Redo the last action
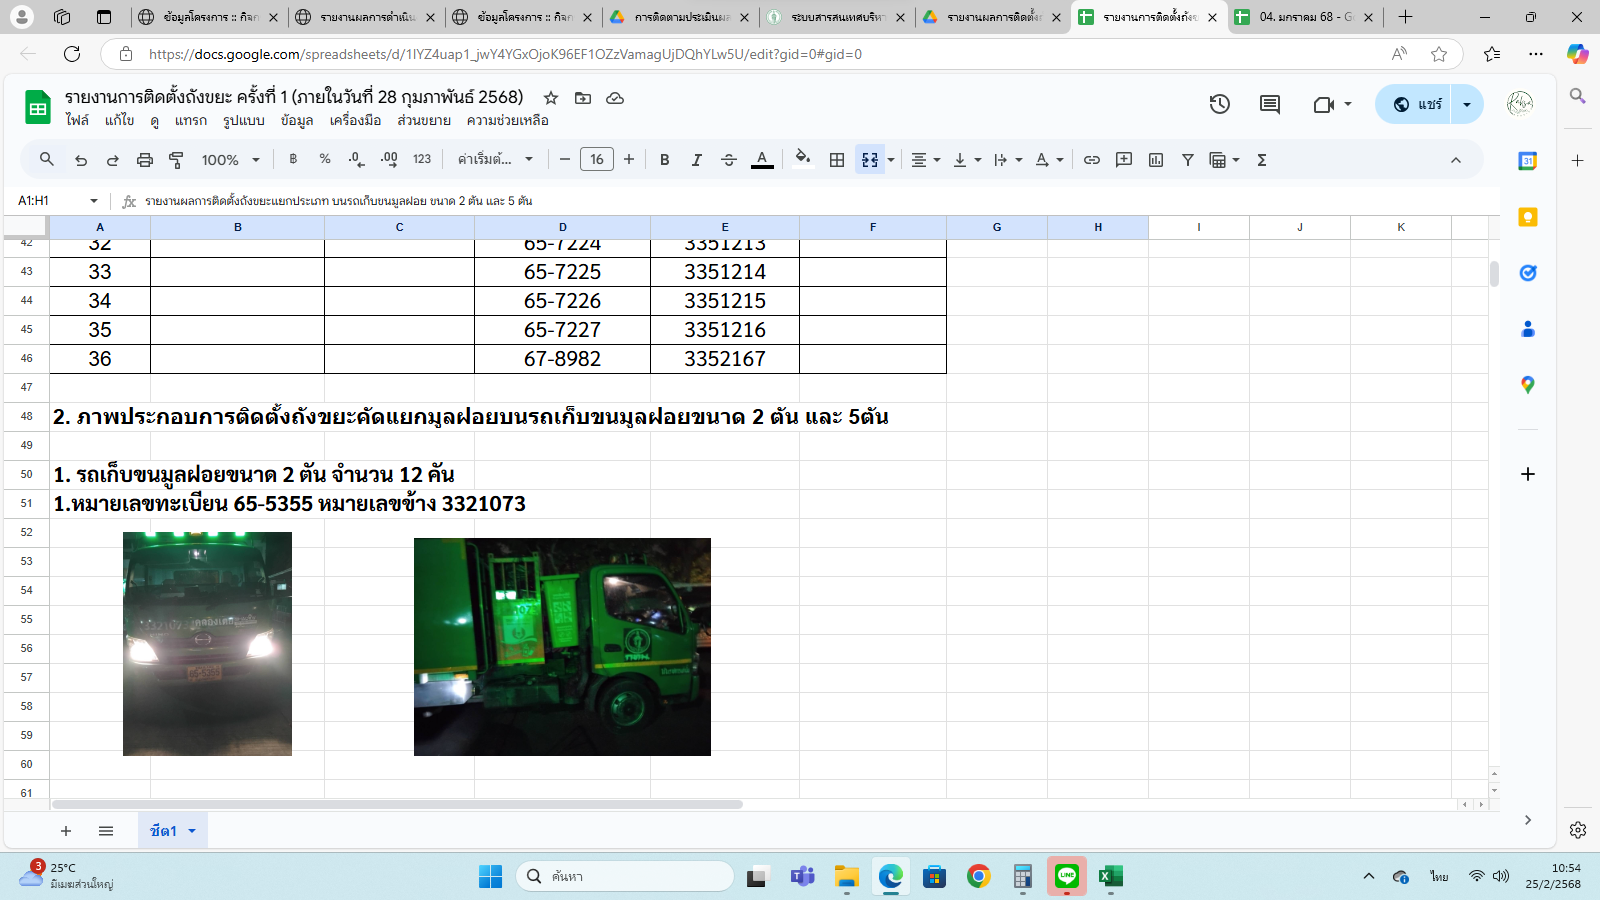 [x=113, y=160]
